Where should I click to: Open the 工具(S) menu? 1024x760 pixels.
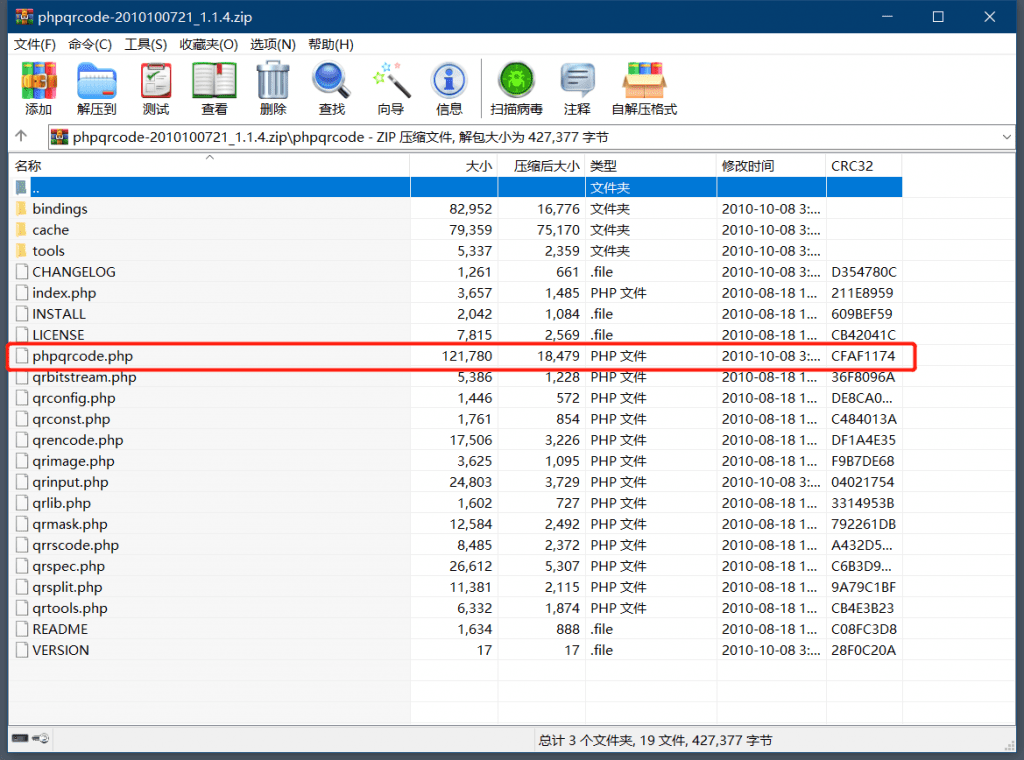click(x=145, y=44)
